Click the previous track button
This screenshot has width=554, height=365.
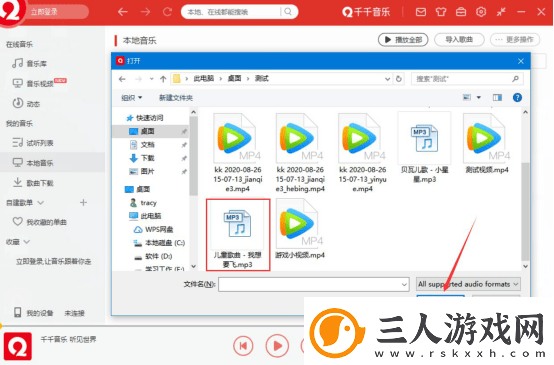click(x=243, y=346)
